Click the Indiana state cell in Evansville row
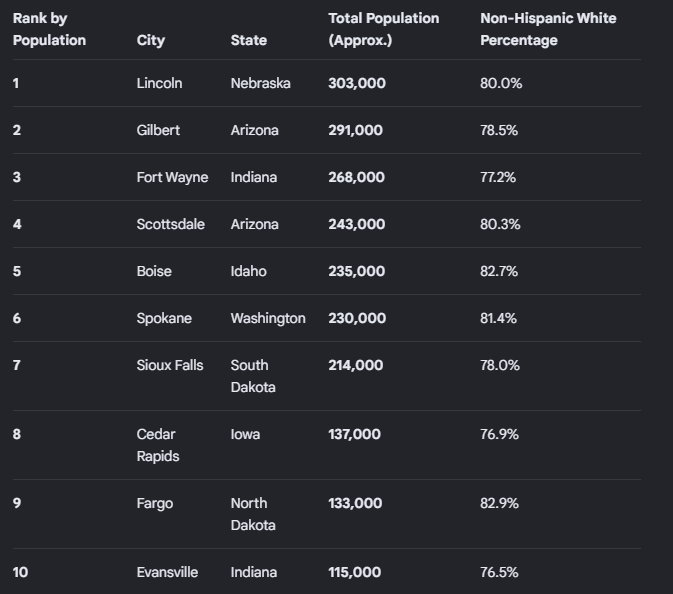Viewport: 673px width, 594px height. [254, 572]
